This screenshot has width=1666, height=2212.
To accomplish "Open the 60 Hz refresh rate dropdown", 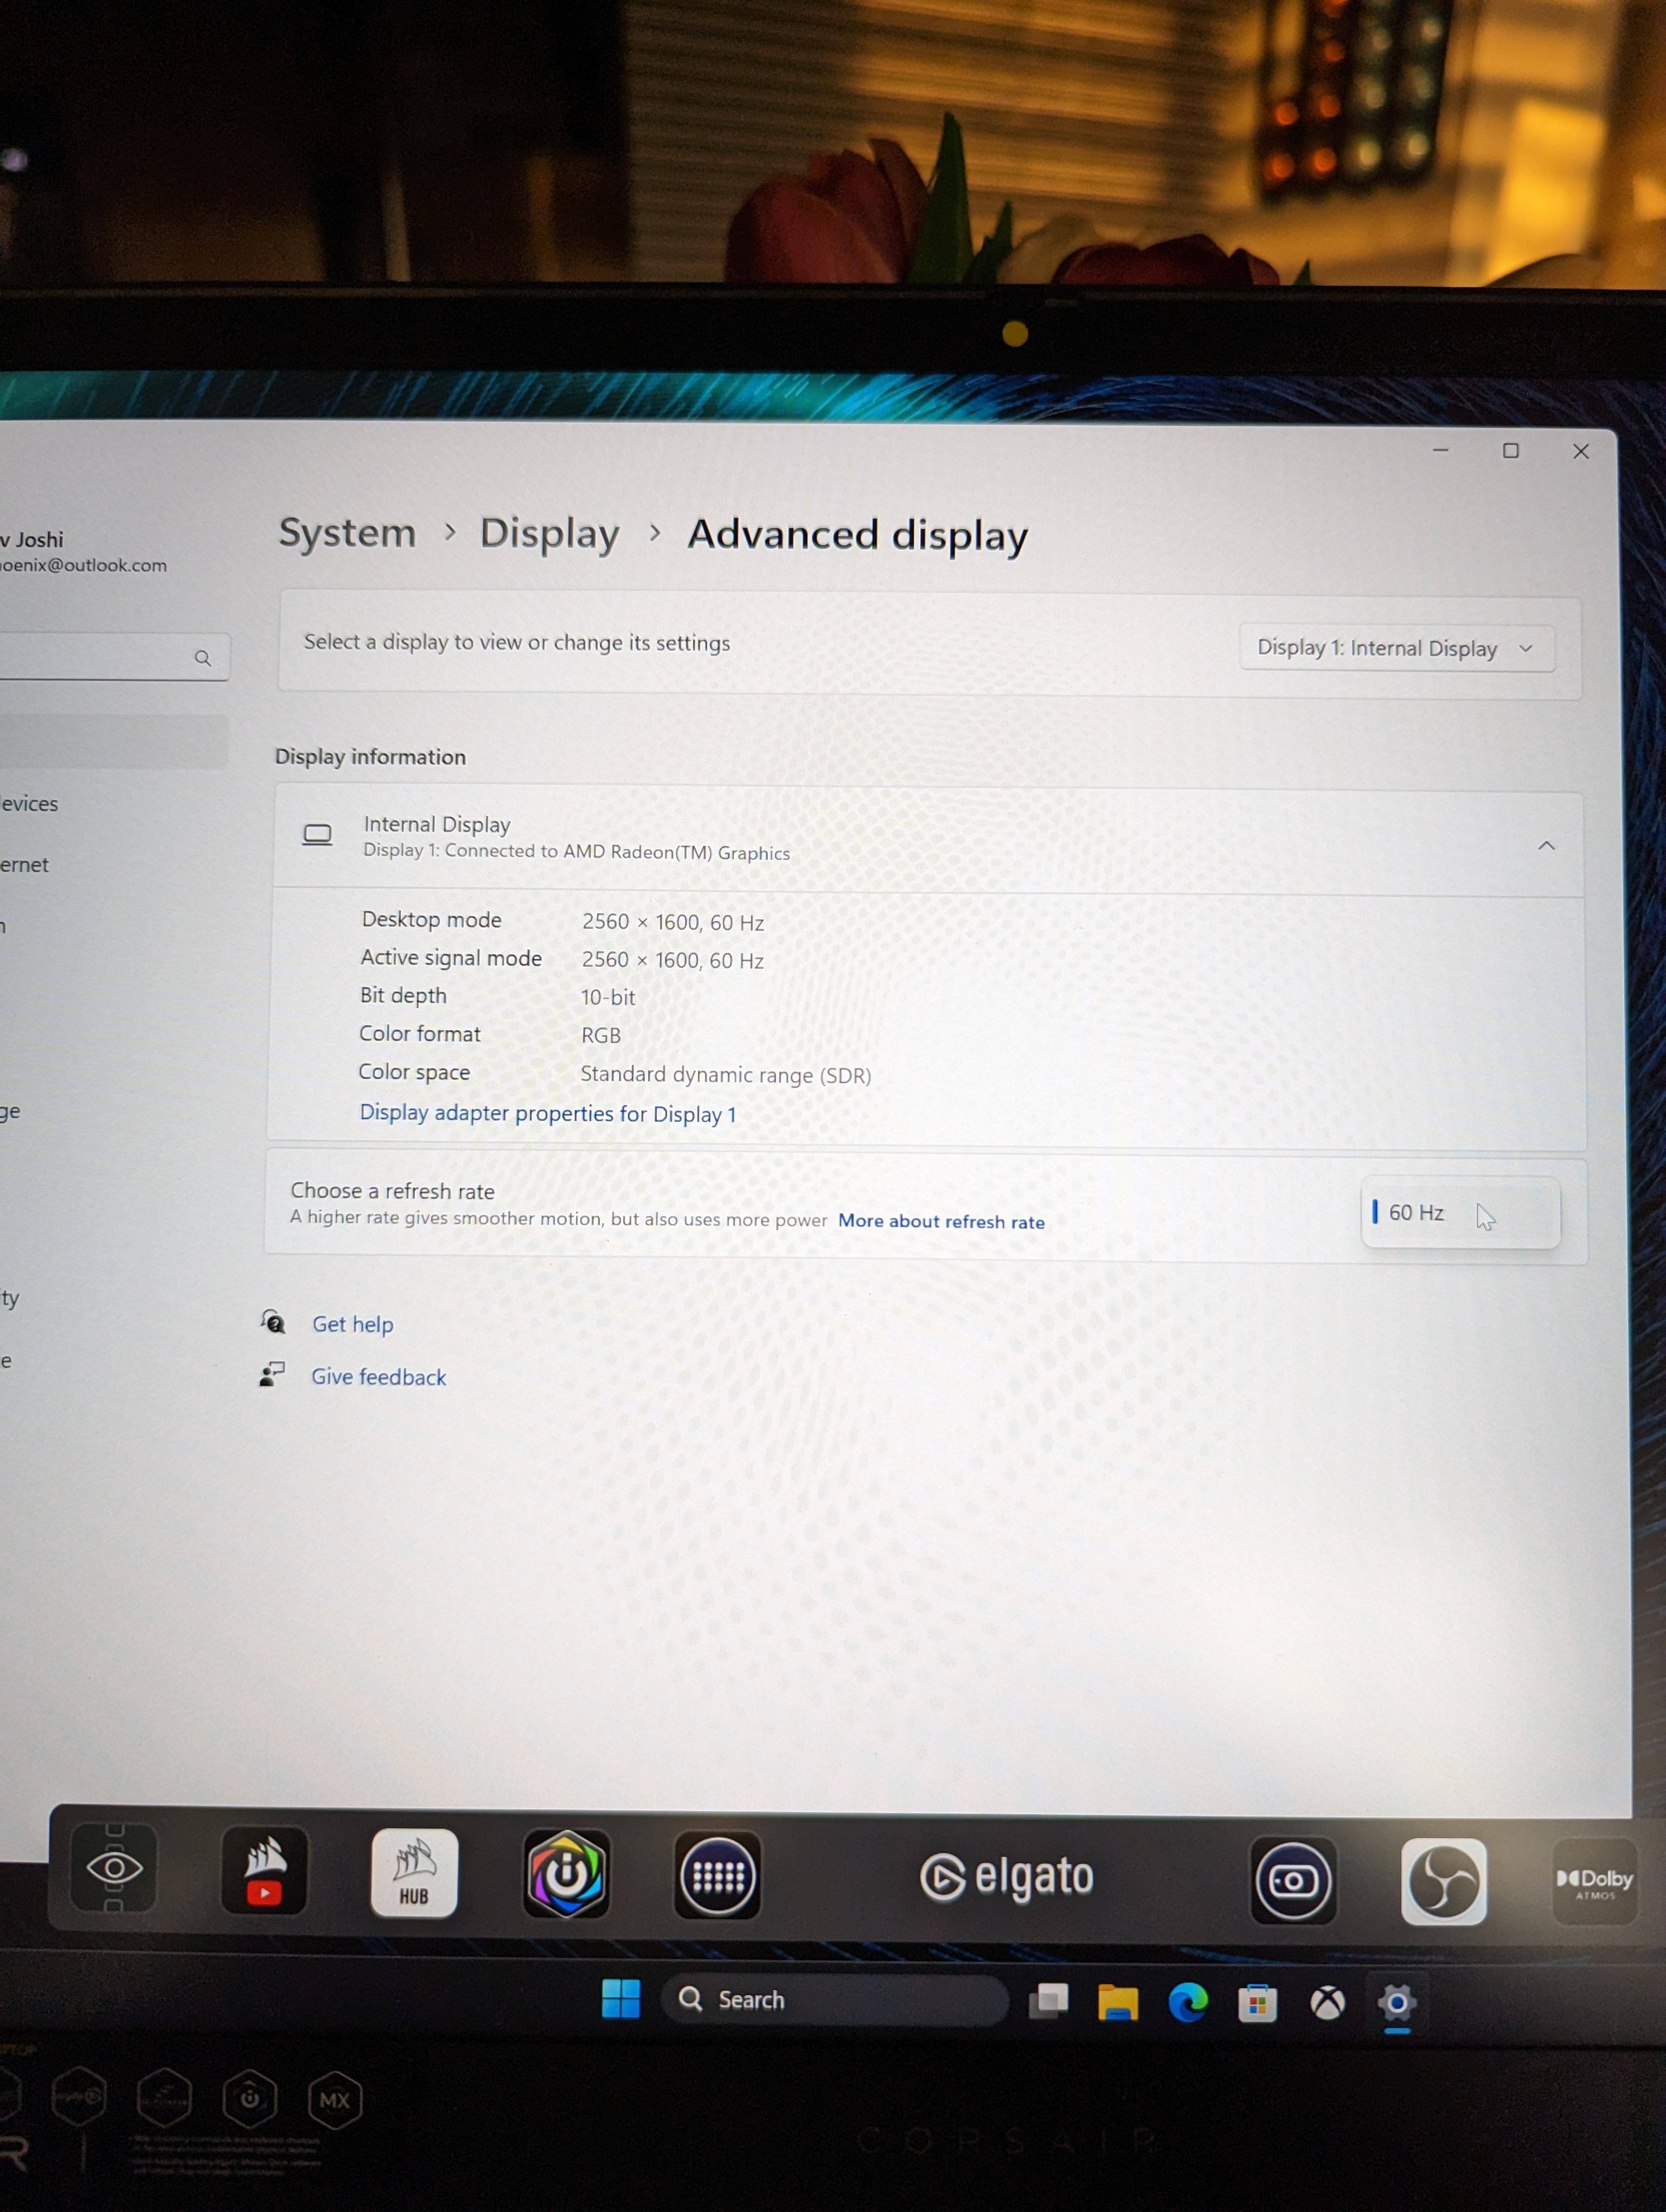I will coord(1459,1213).
